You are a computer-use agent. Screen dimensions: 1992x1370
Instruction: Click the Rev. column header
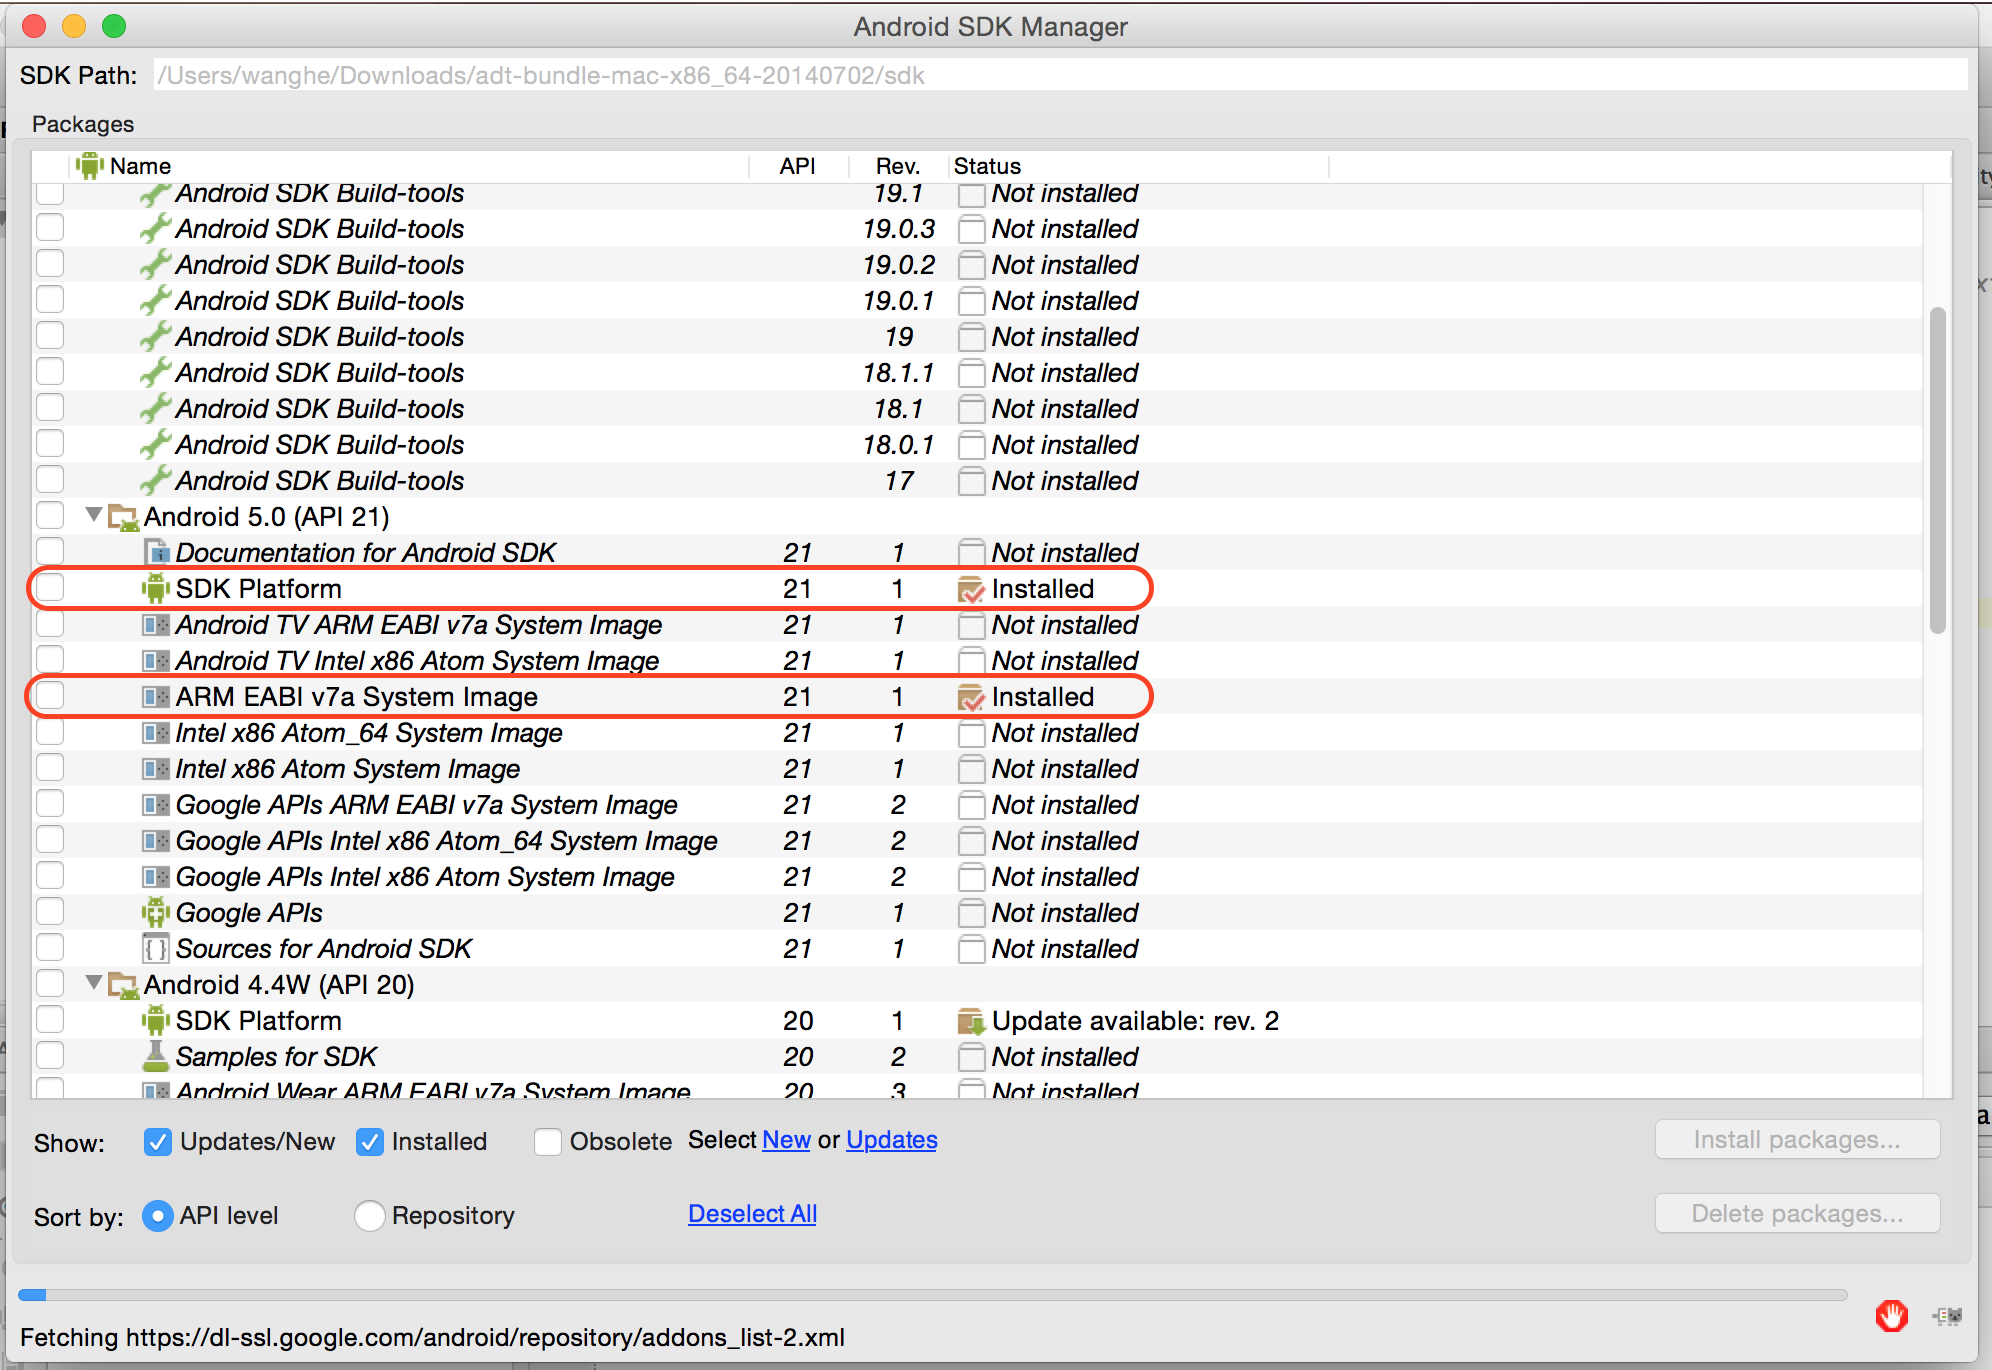[898, 166]
